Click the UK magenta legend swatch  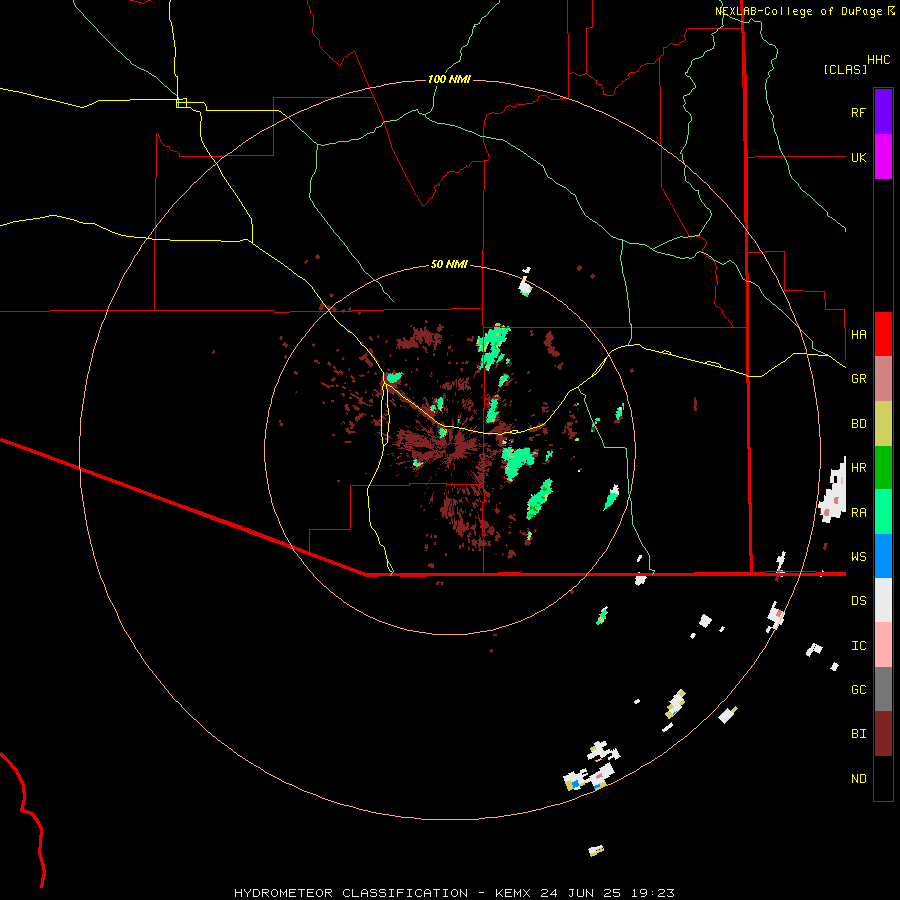883,157
